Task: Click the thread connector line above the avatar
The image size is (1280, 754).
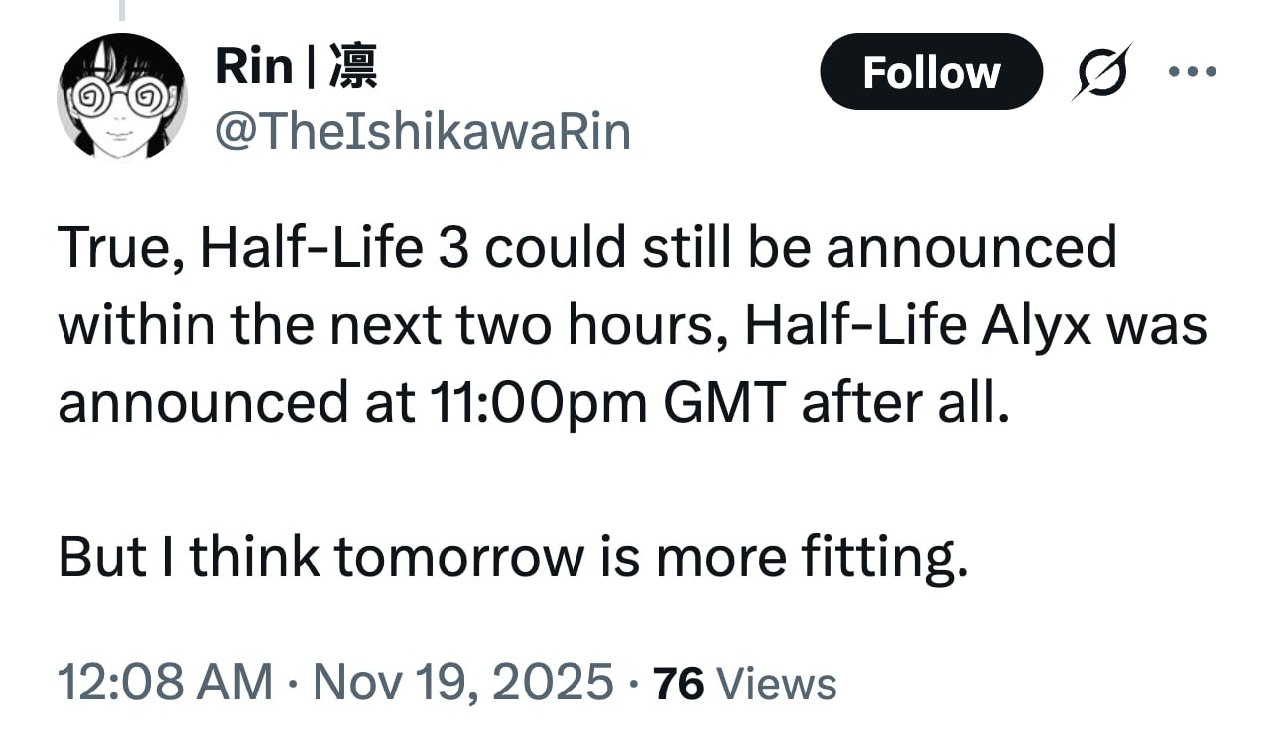Action: [122, 10]
